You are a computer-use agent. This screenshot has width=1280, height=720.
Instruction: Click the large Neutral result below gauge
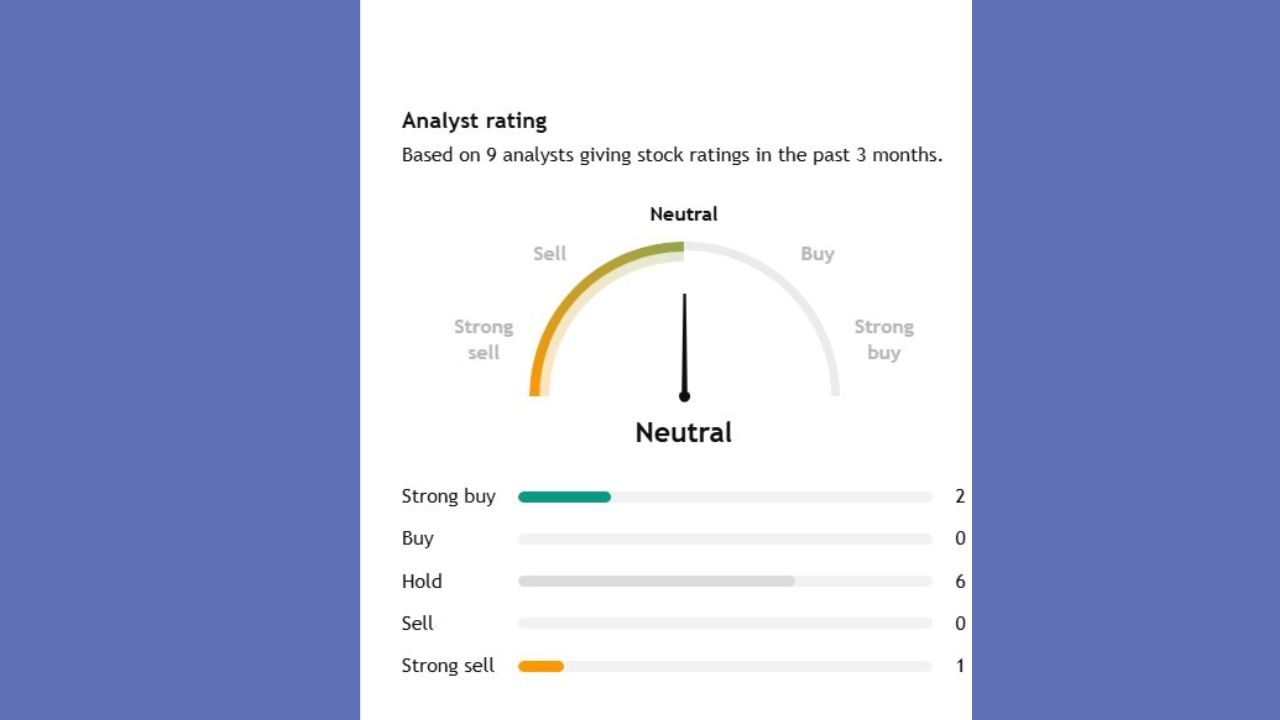(684, 433)
